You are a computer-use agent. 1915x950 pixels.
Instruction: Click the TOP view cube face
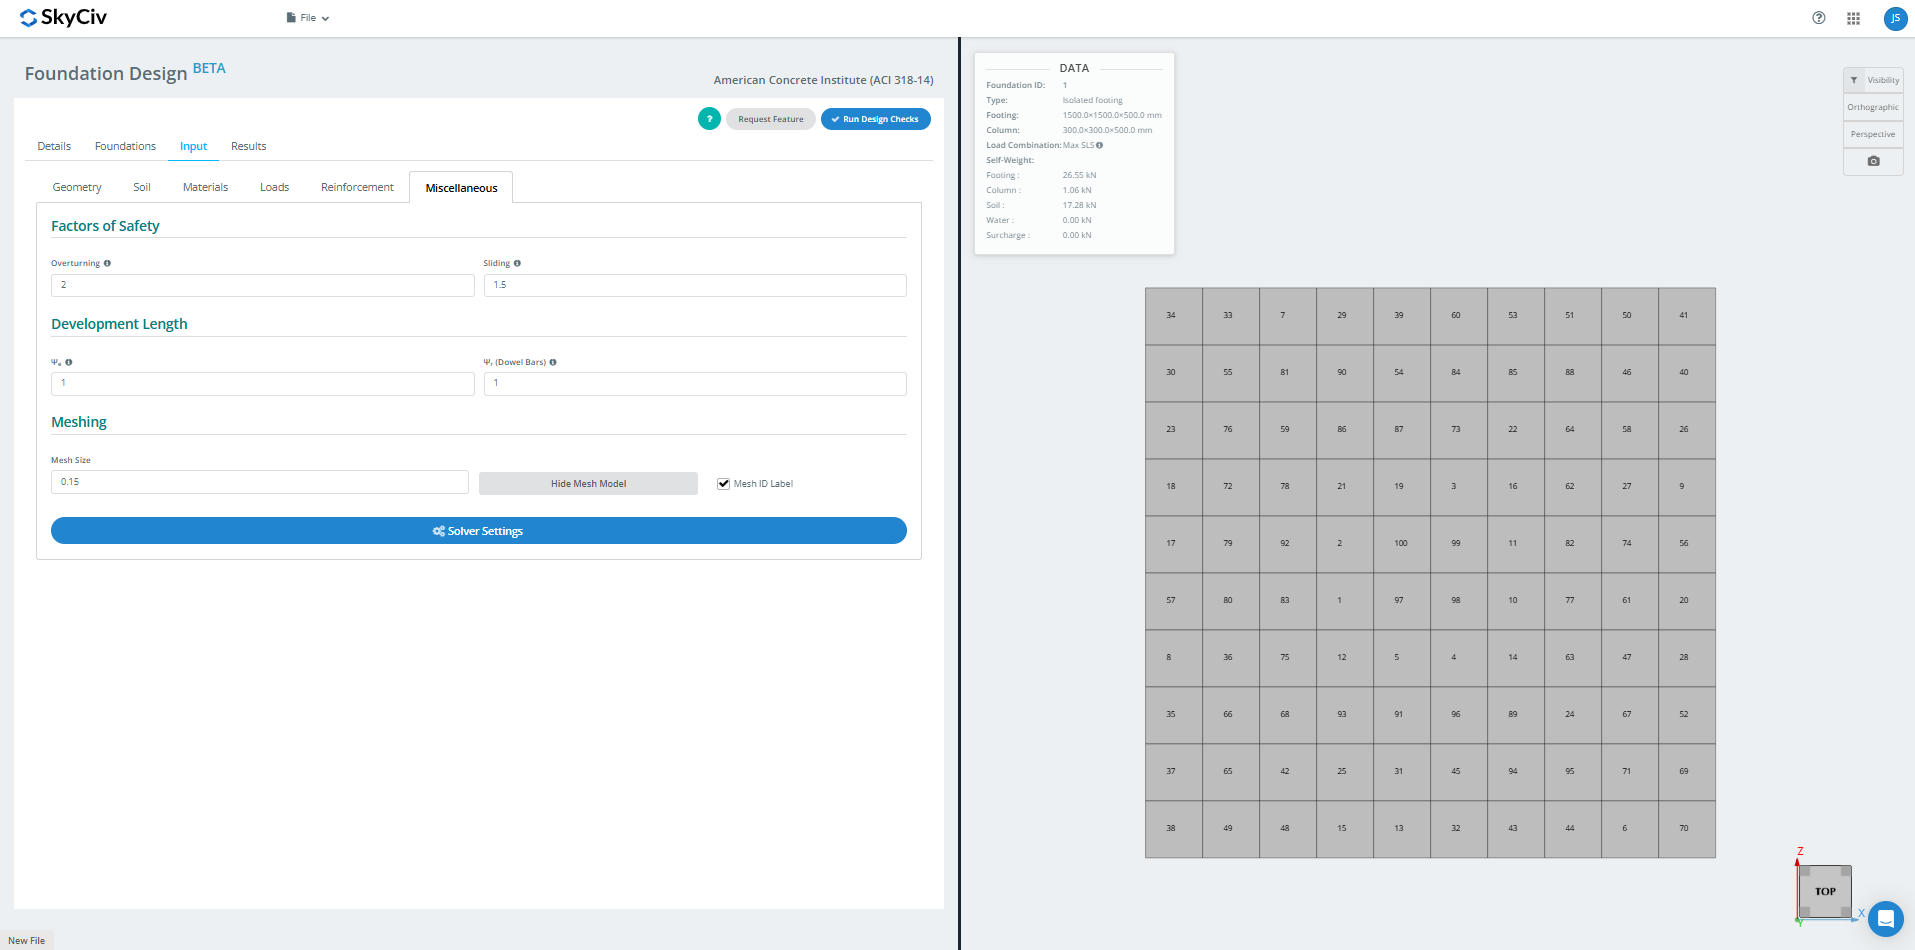click(1825, 891)
